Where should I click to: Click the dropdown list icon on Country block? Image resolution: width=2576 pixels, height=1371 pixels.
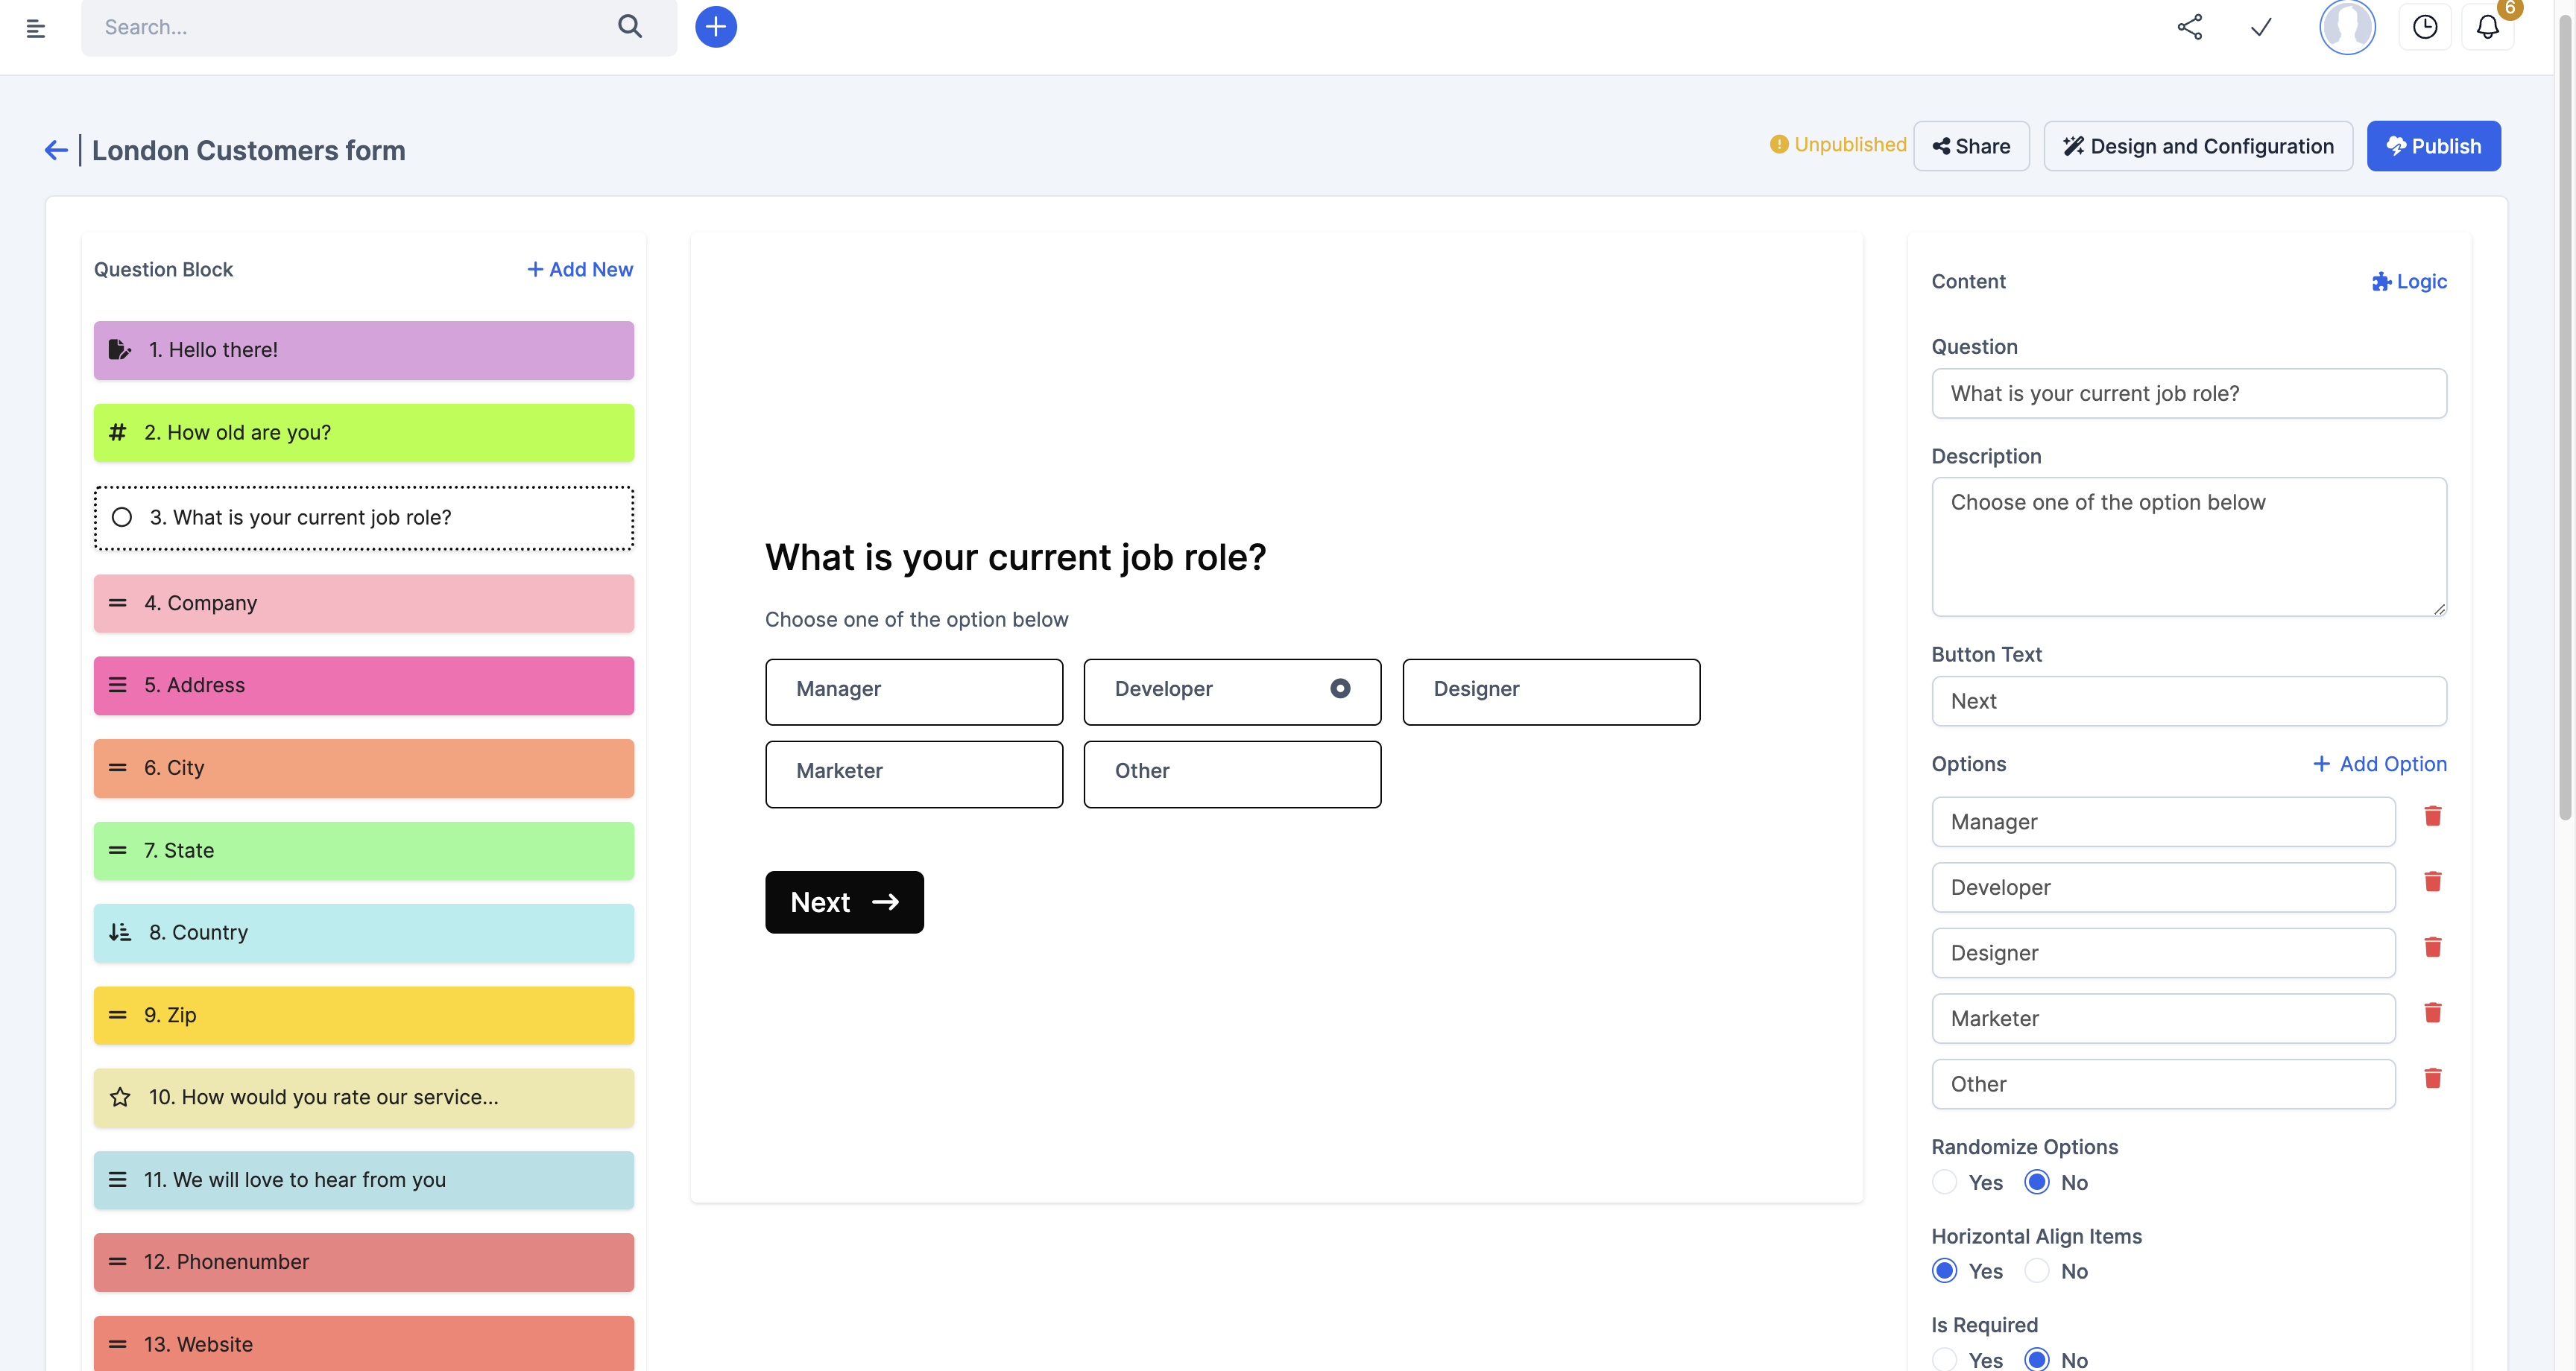point(119,932)
